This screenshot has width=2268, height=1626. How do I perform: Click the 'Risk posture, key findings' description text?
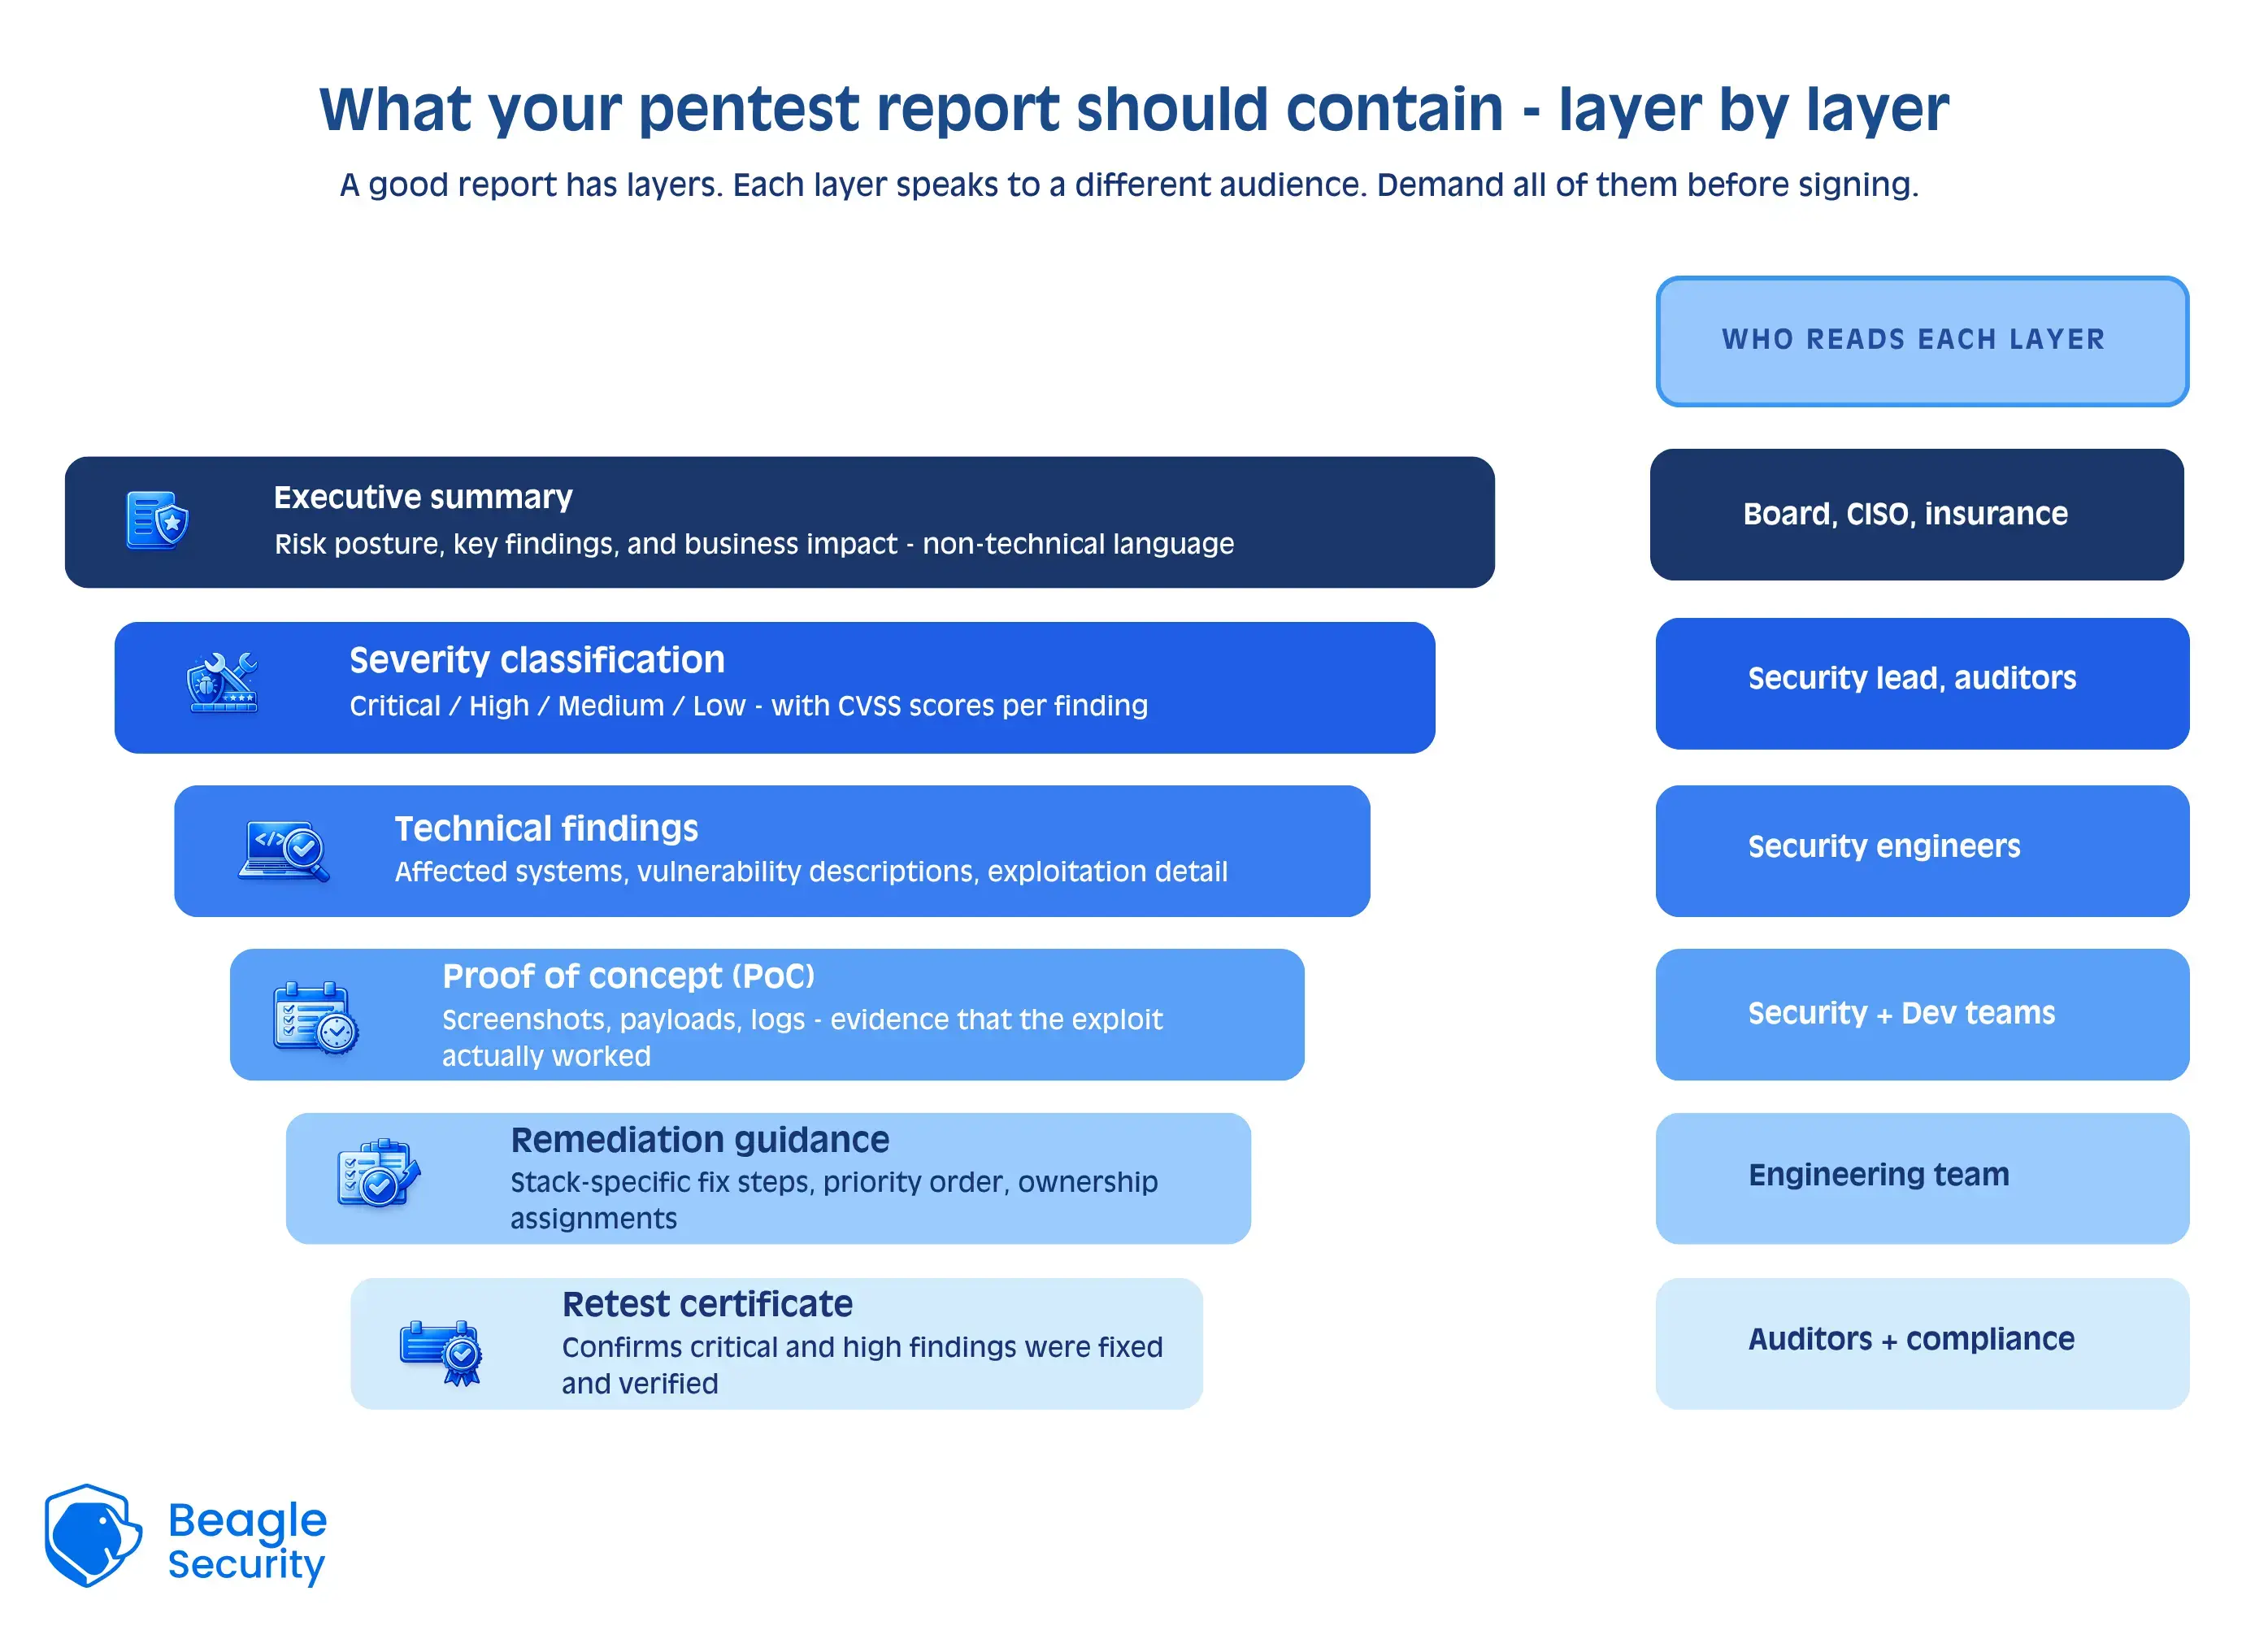click(754, 544)
